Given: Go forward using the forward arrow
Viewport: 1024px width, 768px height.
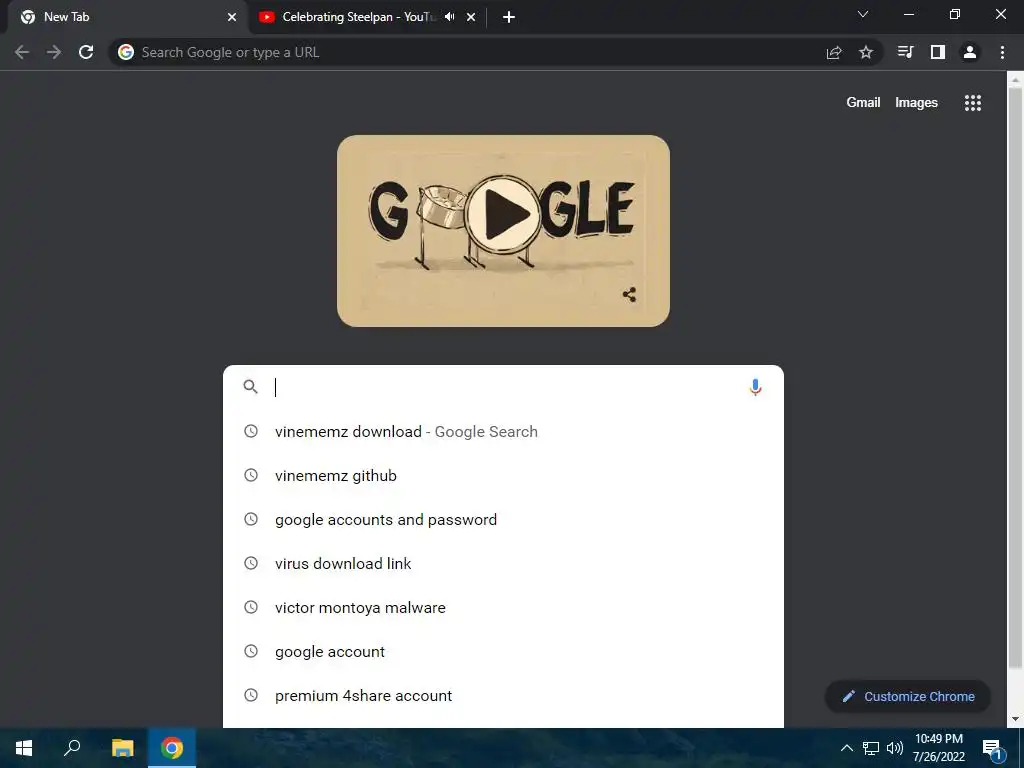Looking at the screenshot, I should tap(54, 52).
